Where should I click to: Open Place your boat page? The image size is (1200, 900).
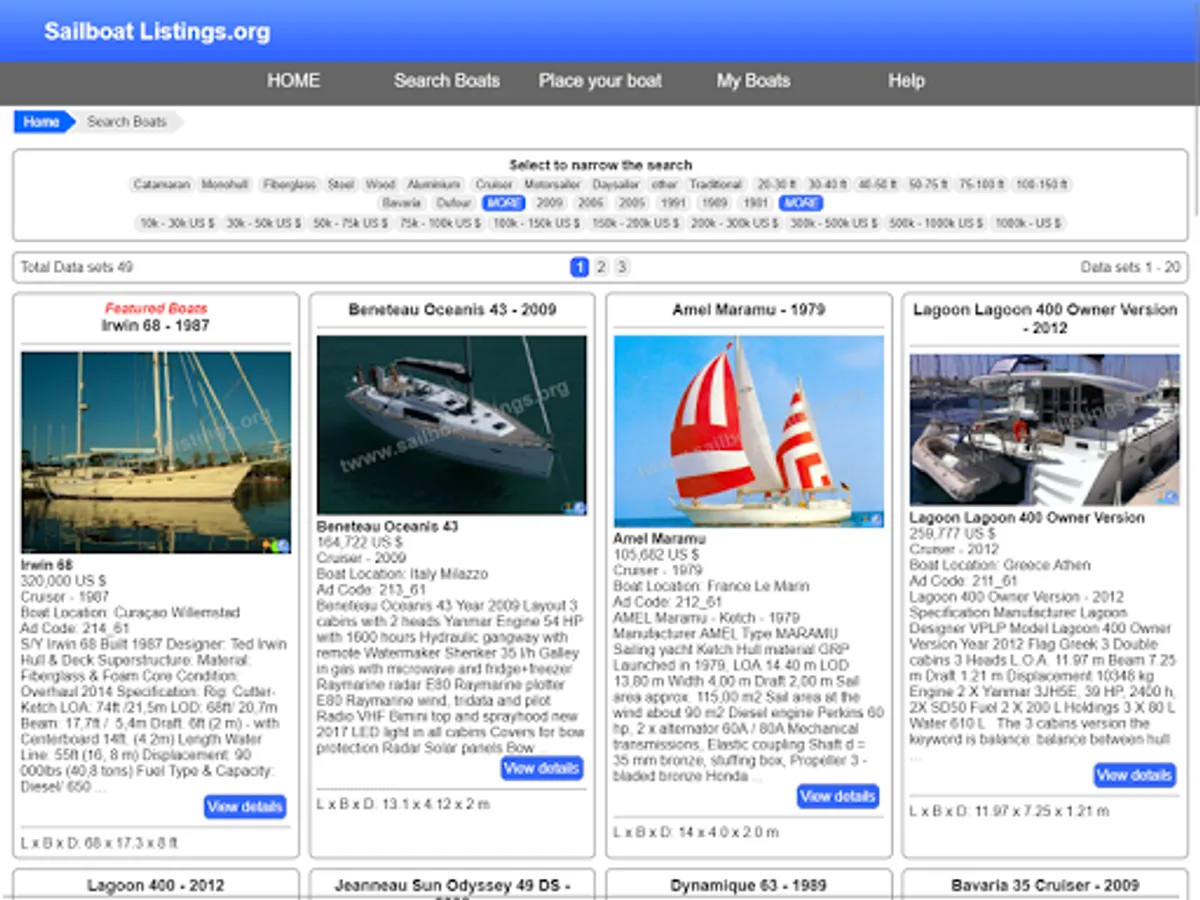[600, 81]
